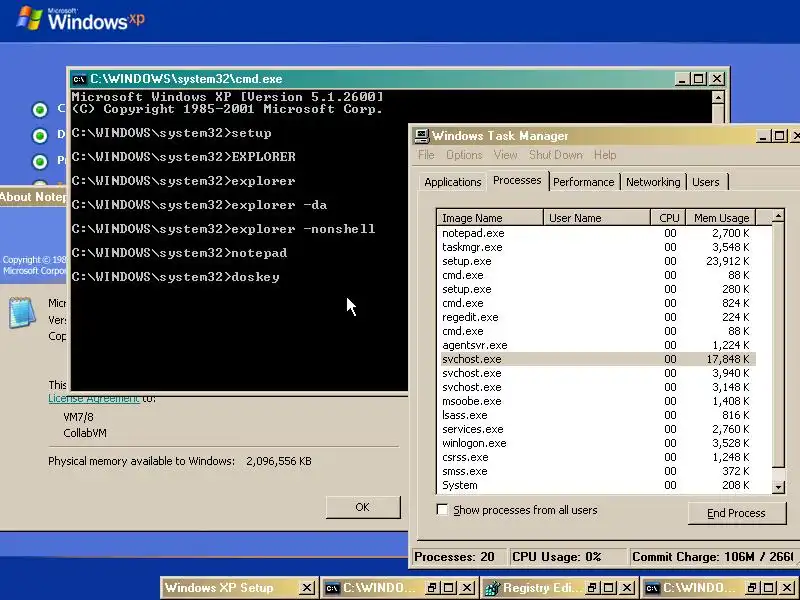Click the cmd.exe scroll up arrow
This screenshot has width=800, height=600.
[717, 97]
